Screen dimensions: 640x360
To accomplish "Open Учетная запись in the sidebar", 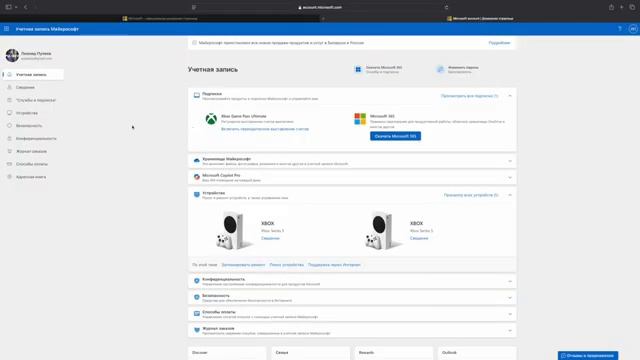I will pyautogui.click(x=33, y=74).
